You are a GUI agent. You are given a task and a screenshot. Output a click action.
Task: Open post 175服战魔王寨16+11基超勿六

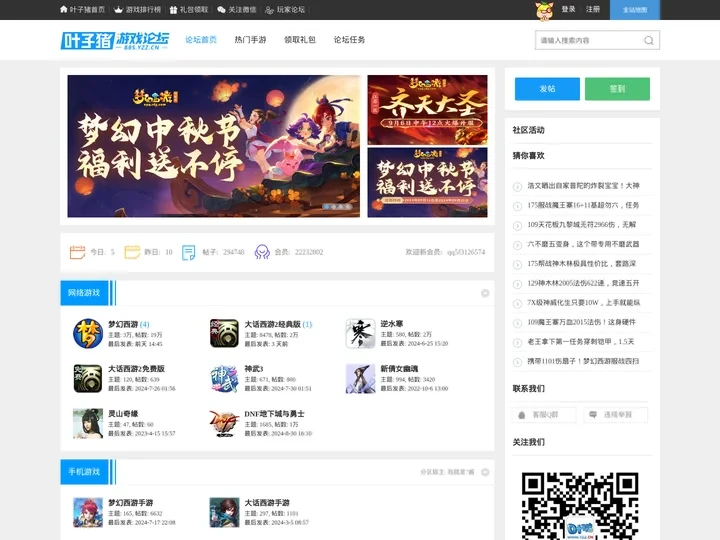point(583,205)
